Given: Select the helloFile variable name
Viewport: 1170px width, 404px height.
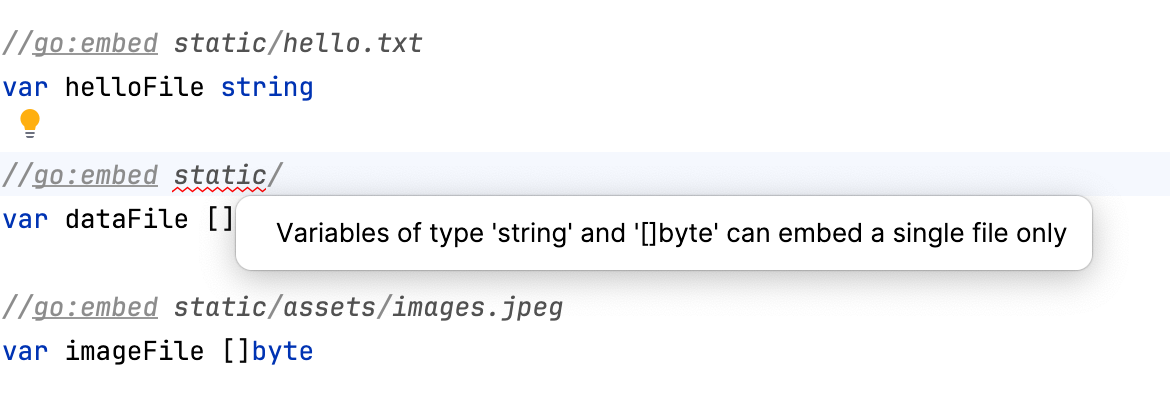Looking at the screenshot, I should click(x=134, y=87).
